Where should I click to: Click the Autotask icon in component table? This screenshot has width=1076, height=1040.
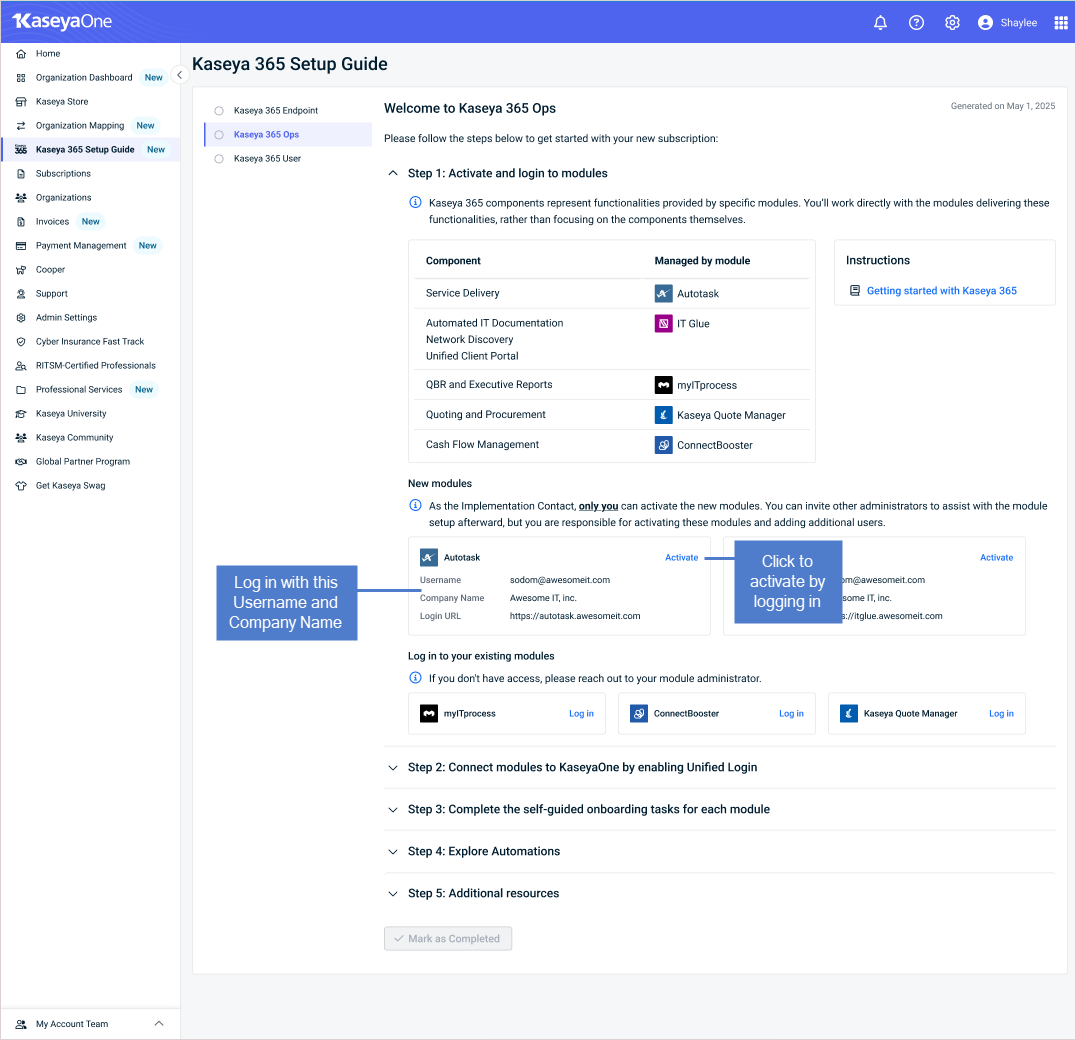[x=664, y=294]
